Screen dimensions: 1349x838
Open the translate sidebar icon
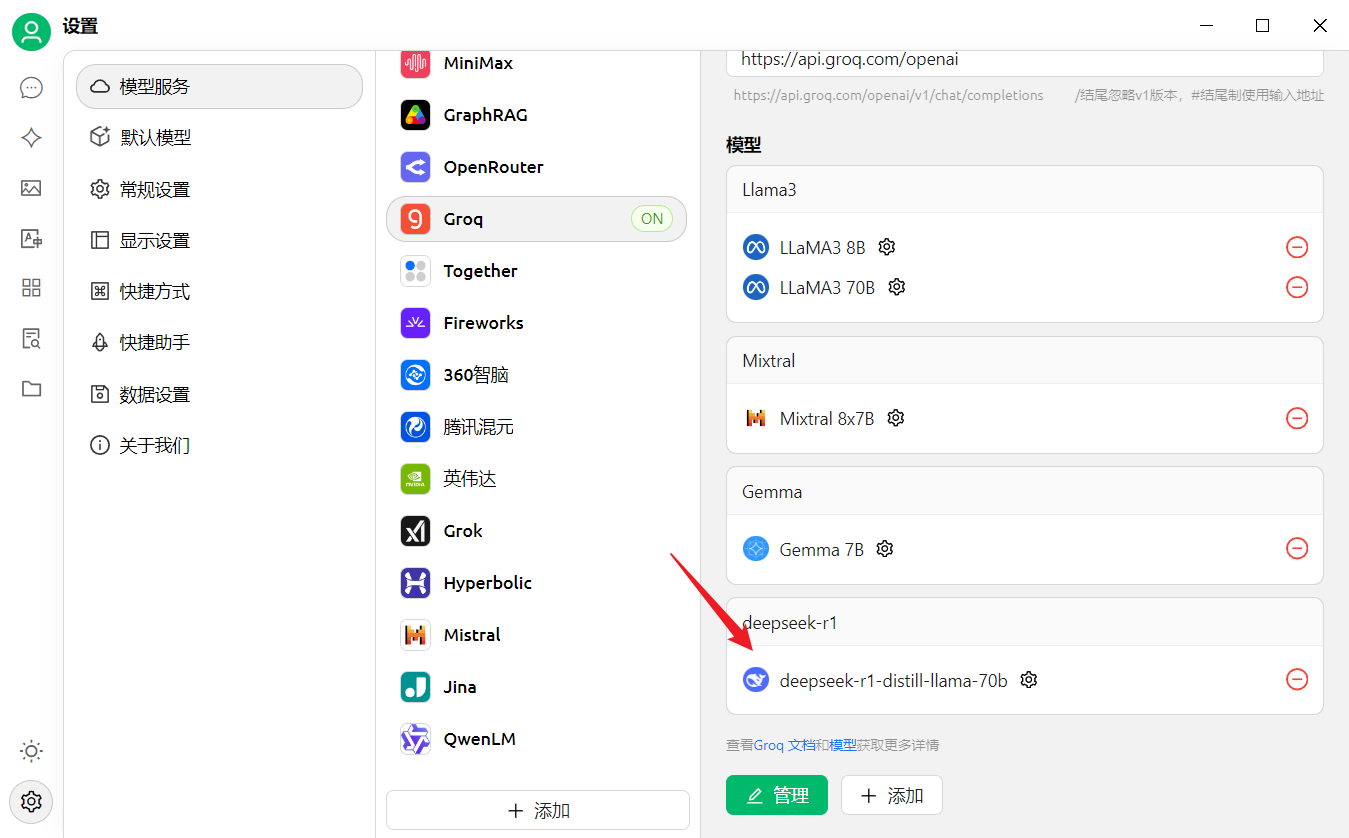click(31, 238)
